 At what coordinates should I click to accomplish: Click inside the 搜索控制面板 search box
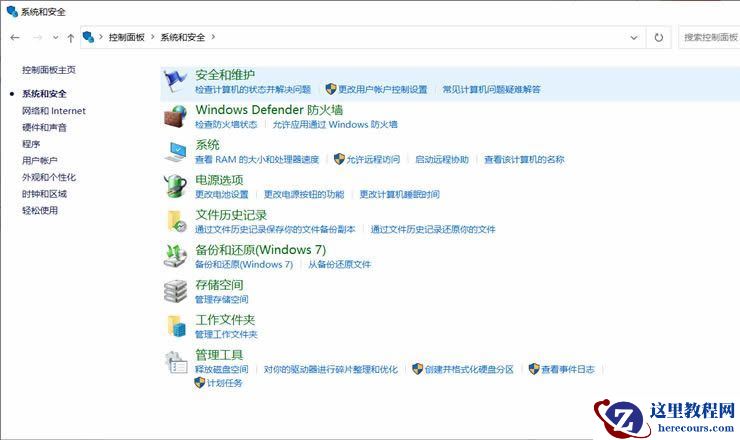(709, 37)
